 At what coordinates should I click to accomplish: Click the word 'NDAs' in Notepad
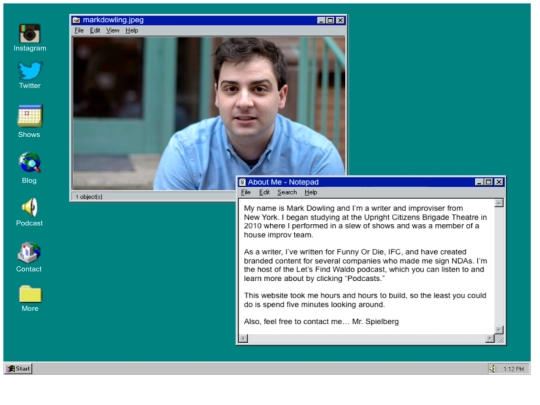pos(463,261)
